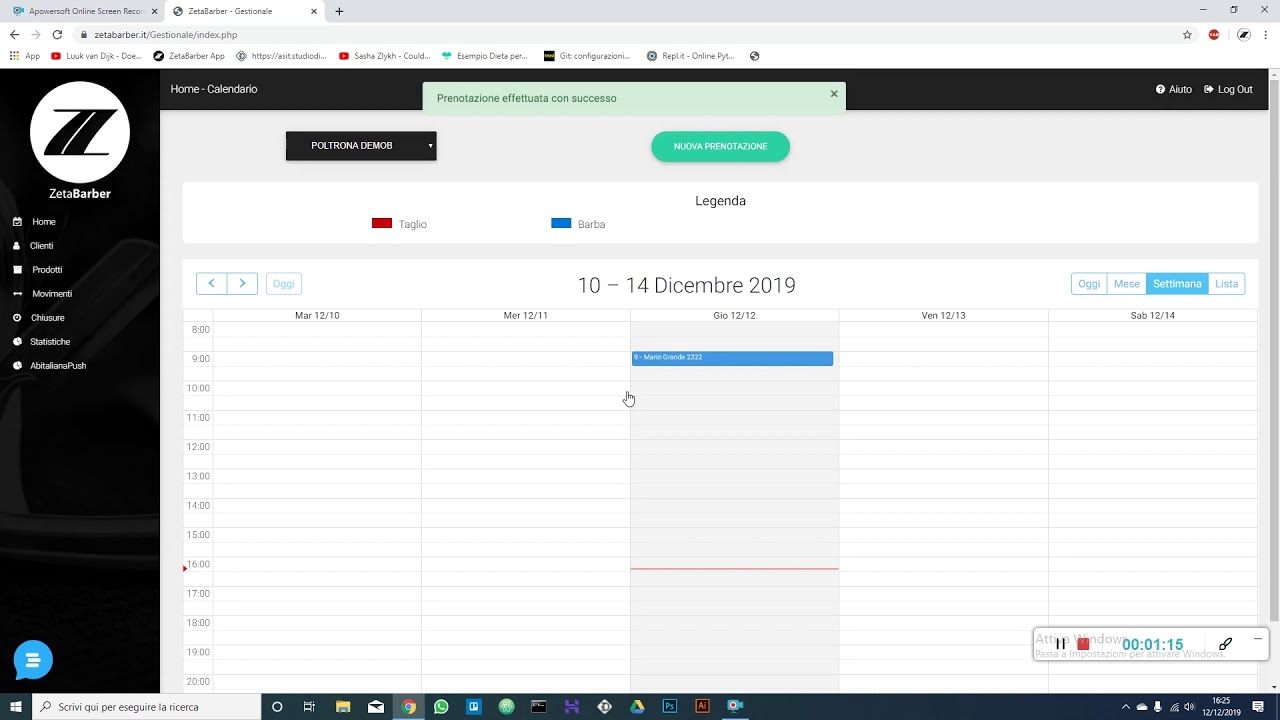Switch to Settimana view
This screenshot has width=1280, height=720.
[x=1177, y=284]
